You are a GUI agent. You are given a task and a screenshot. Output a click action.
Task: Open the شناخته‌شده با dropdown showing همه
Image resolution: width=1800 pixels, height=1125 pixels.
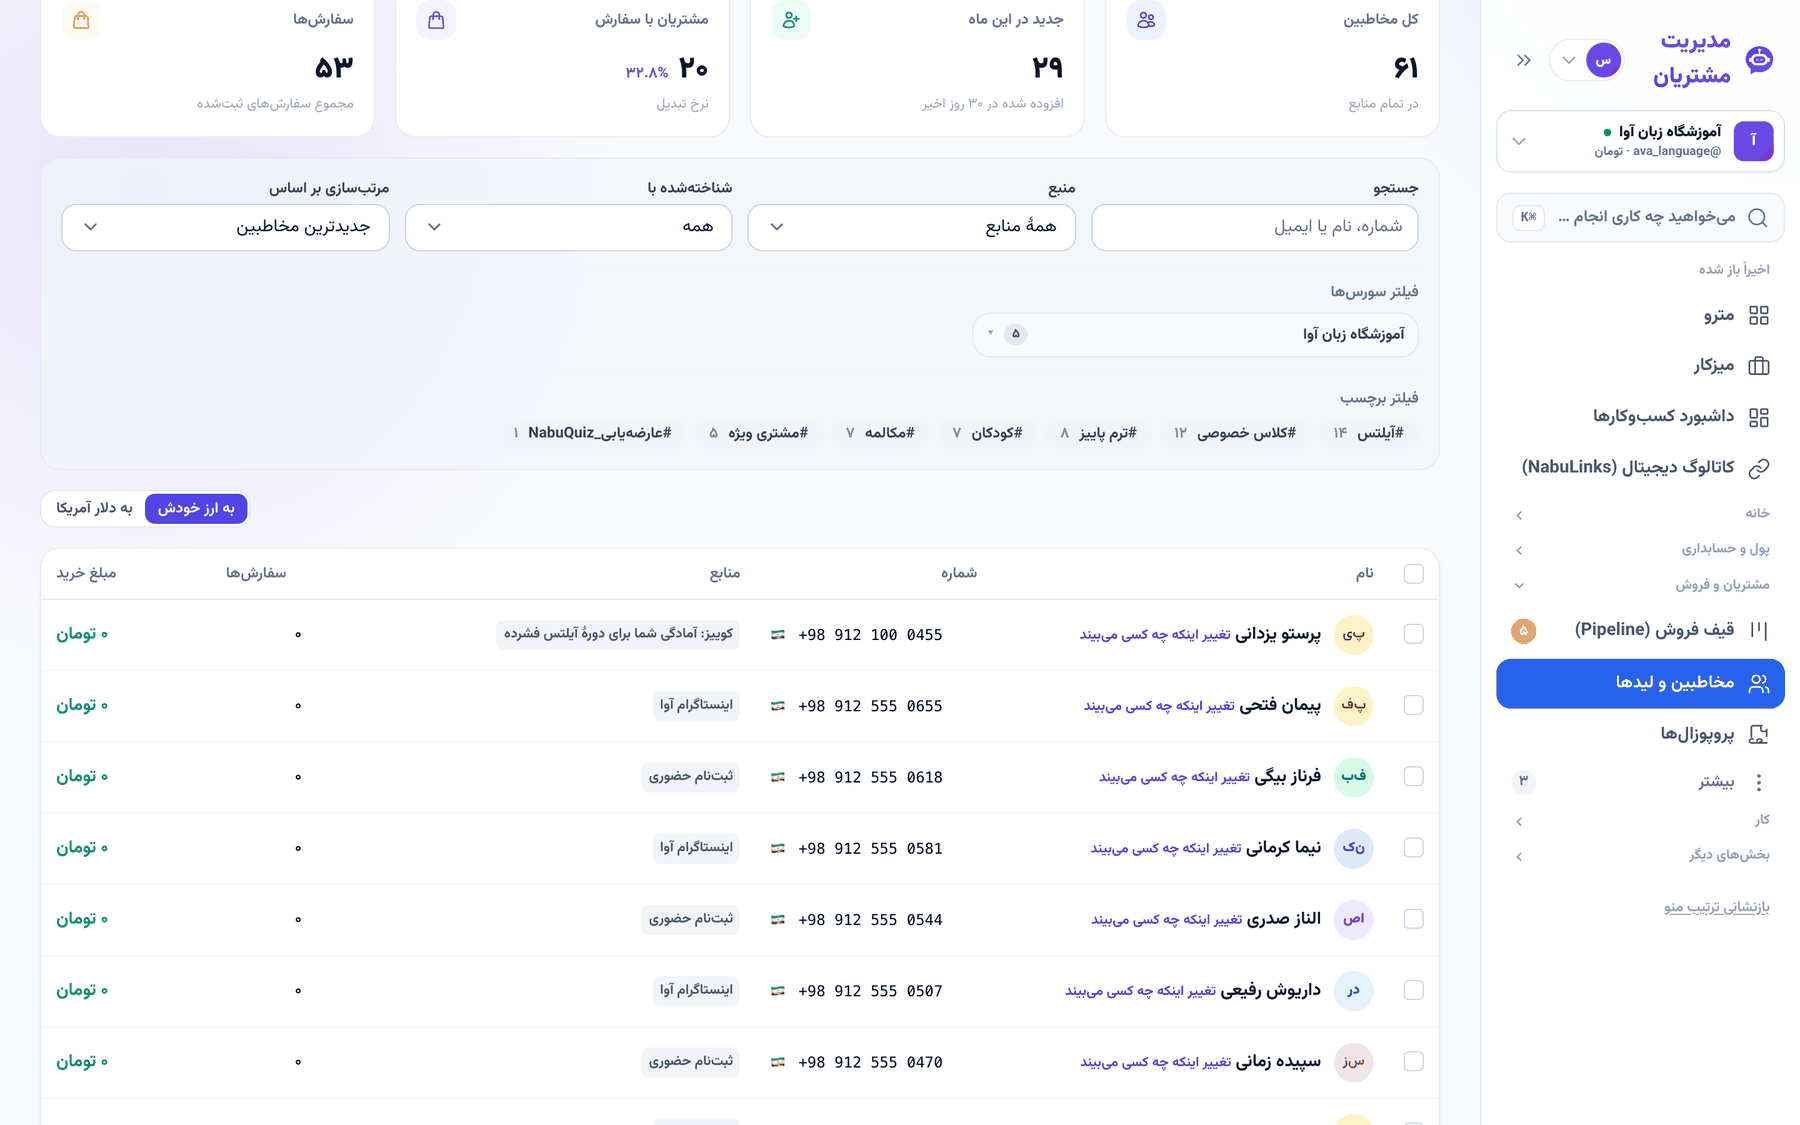tap(569, 227)
